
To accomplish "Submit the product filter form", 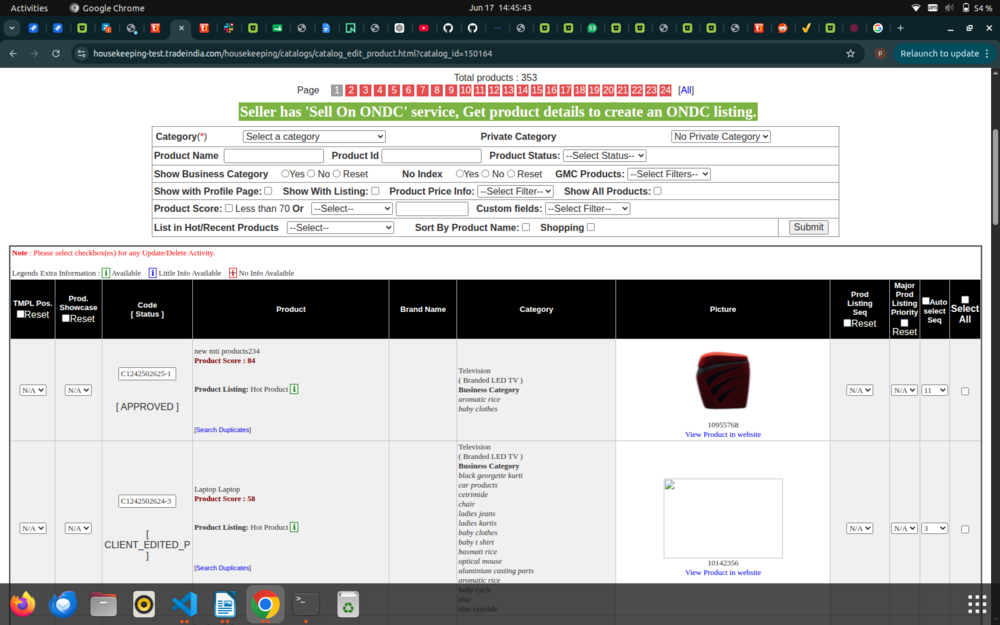I will (809, 227).
